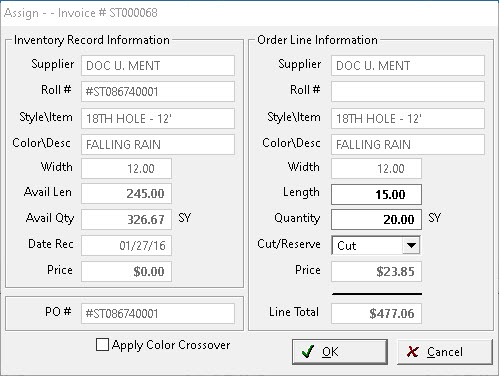Click the PO # label
Screen dimensions: 499x376
click(x=58, y=312)
